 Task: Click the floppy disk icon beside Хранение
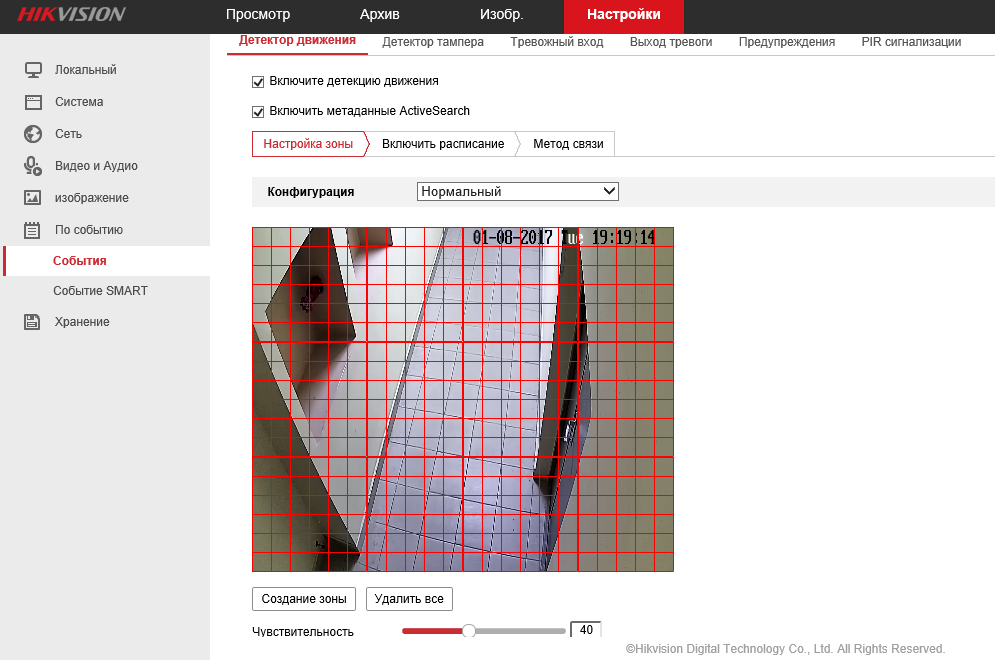[x=32, y=322]
